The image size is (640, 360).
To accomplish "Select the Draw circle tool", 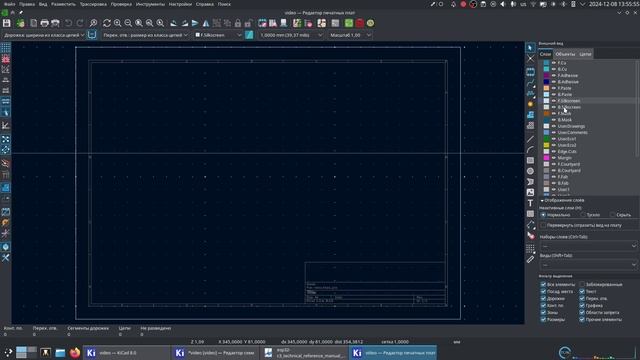I will (530, 171).
